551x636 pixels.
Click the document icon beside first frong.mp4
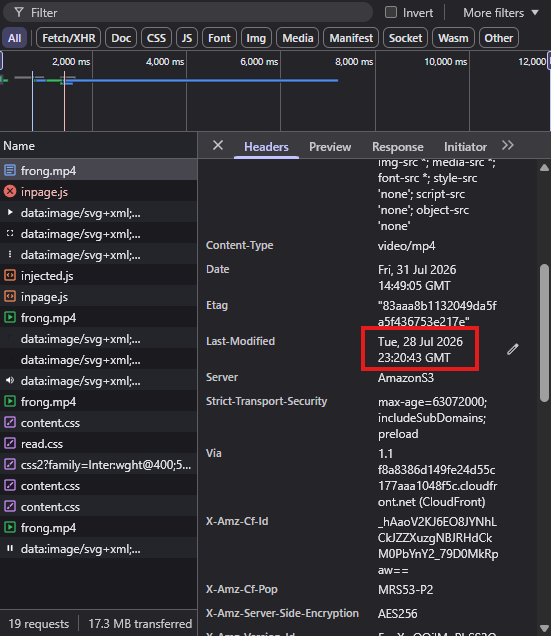tap(10, 170)
